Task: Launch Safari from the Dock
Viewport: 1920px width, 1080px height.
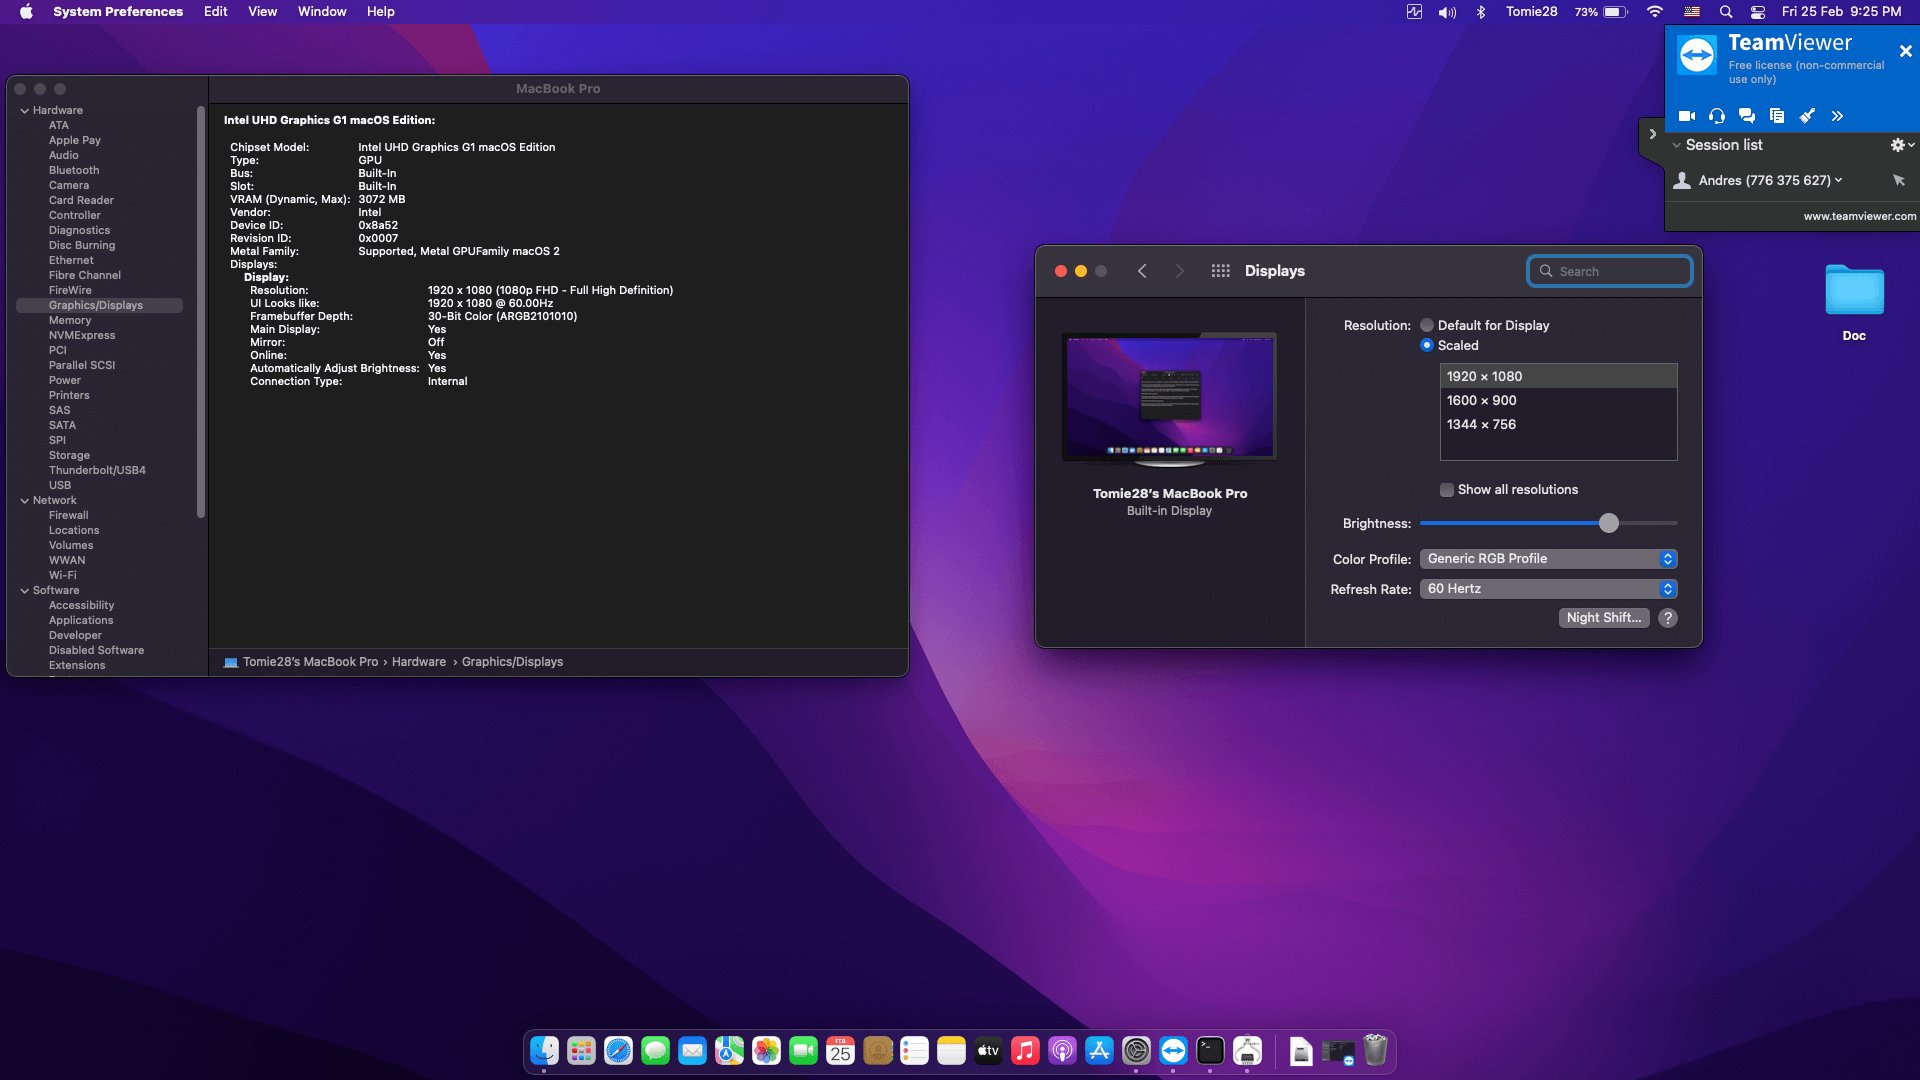Action: 618,1051
